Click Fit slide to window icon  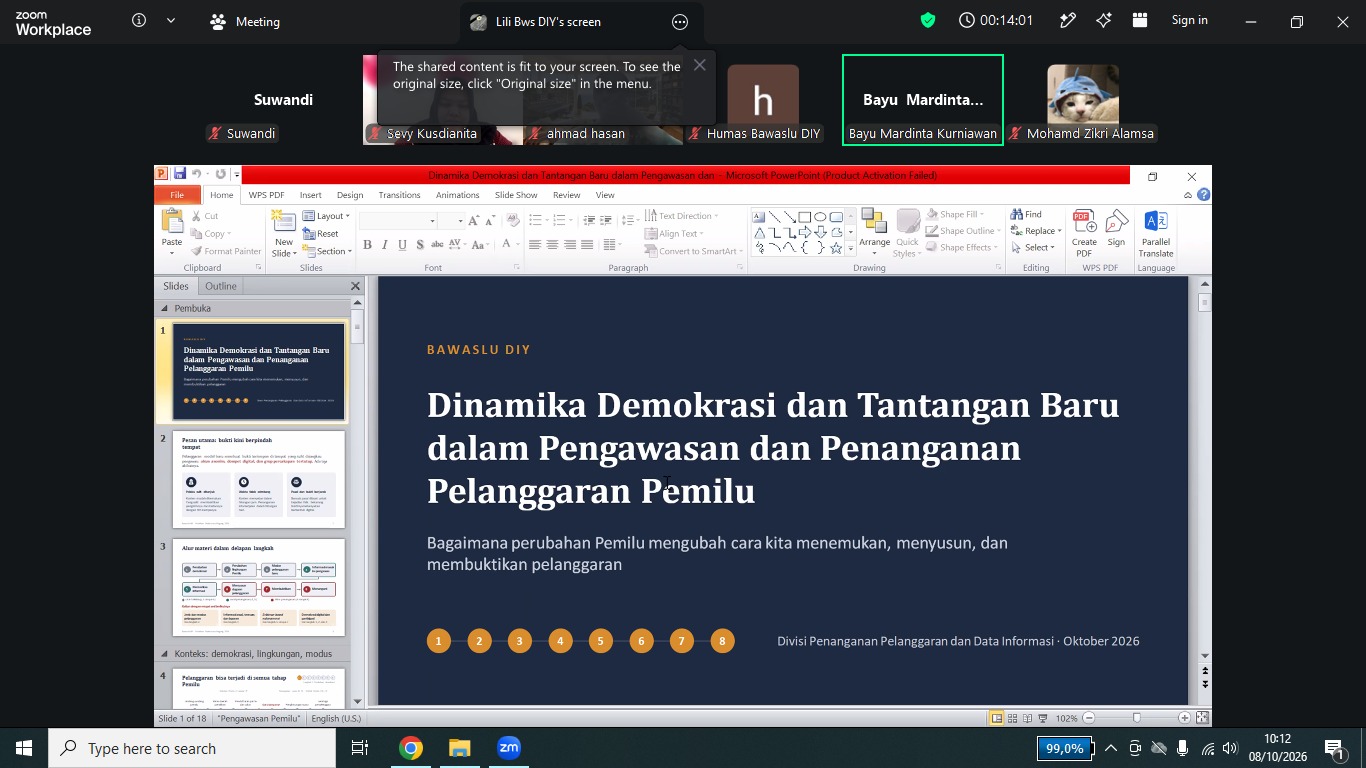(x=1203, y=718)
